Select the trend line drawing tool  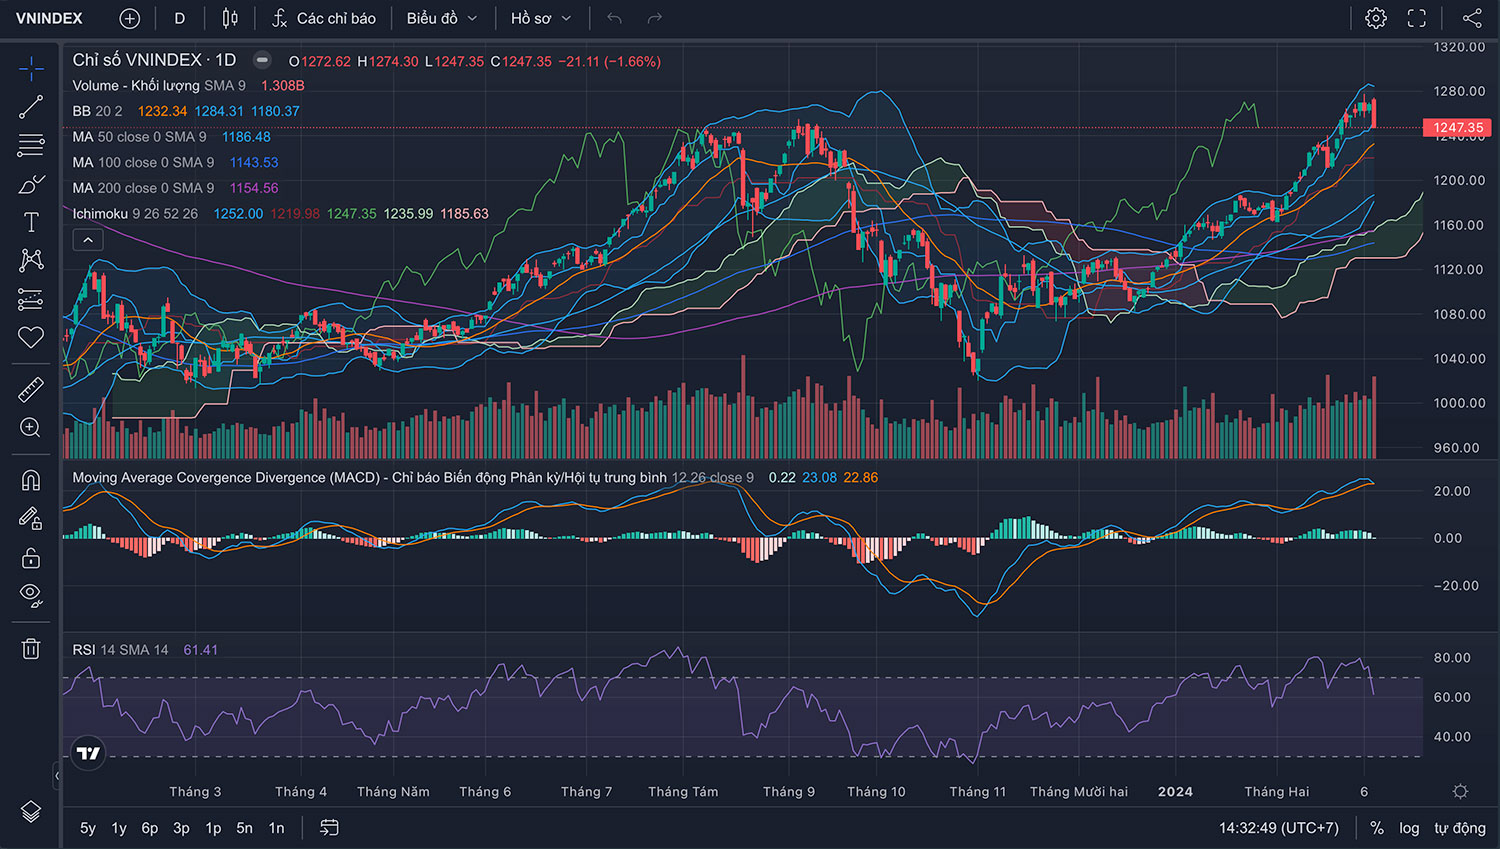[x=31, y=107]
